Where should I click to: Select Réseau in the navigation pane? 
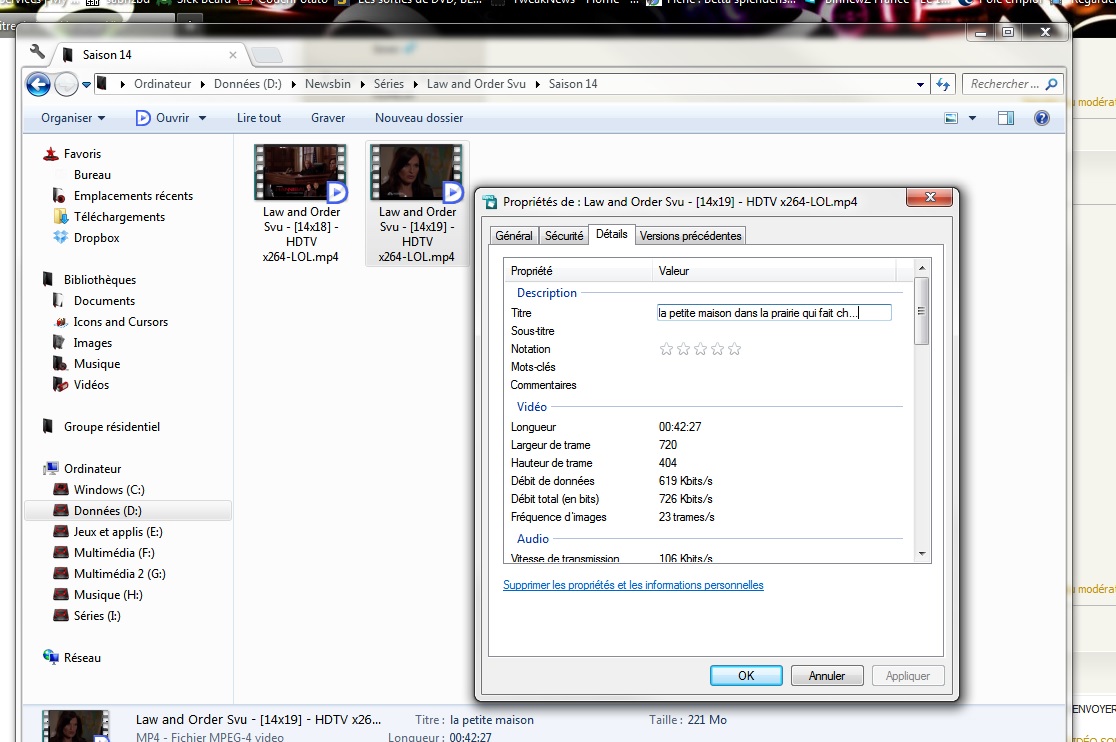82,658
